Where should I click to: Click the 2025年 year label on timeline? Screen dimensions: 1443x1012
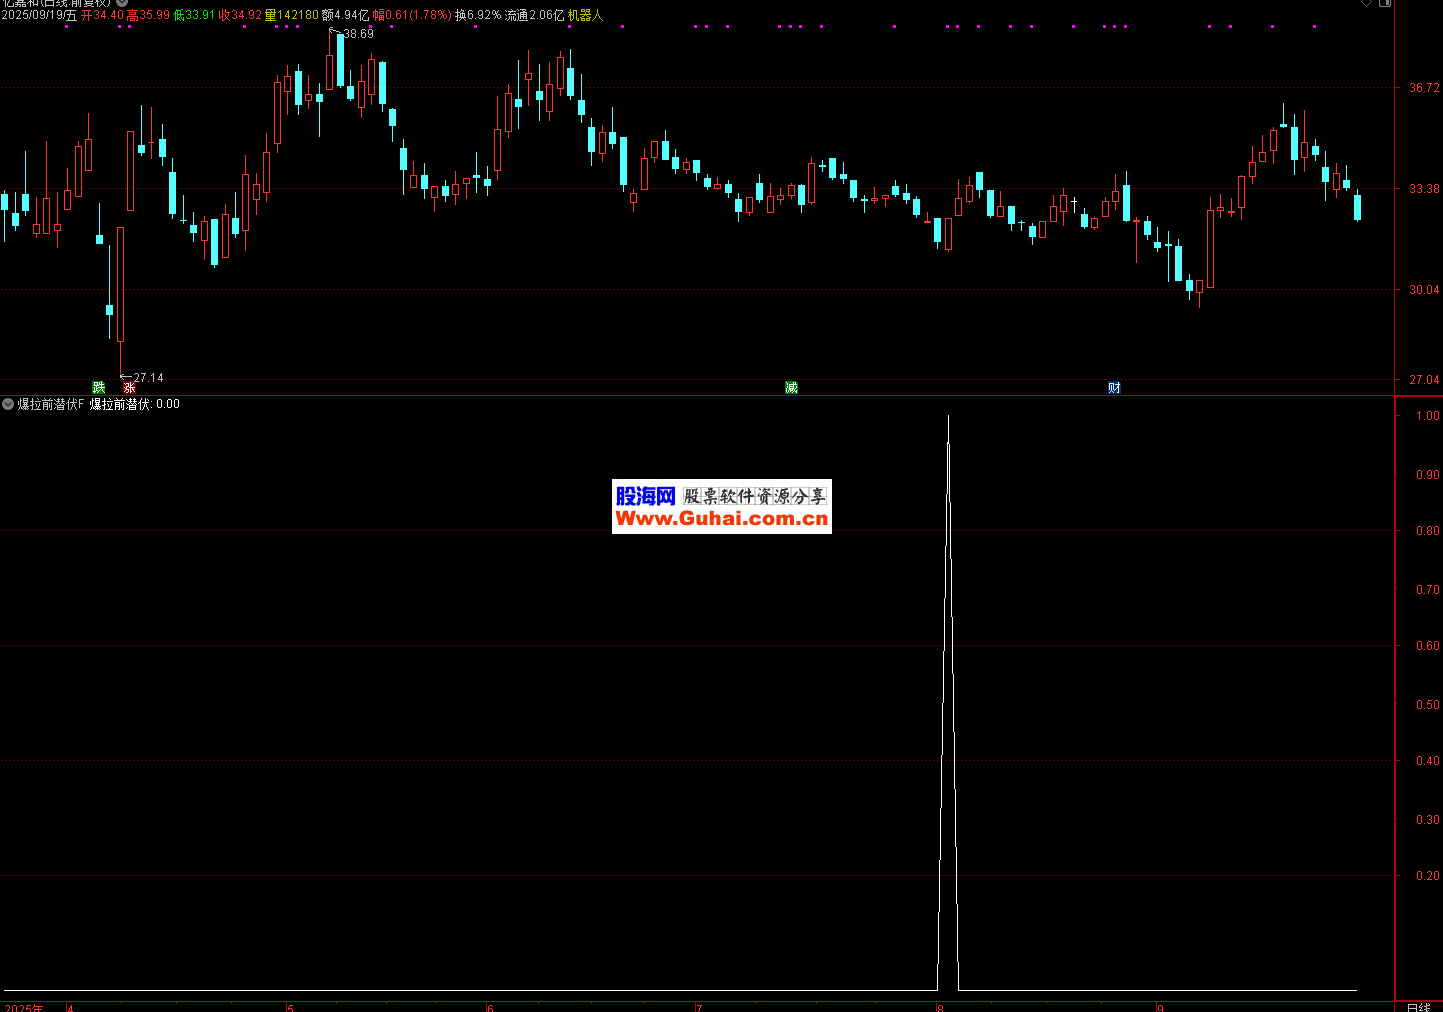[x=24, y=1007]
